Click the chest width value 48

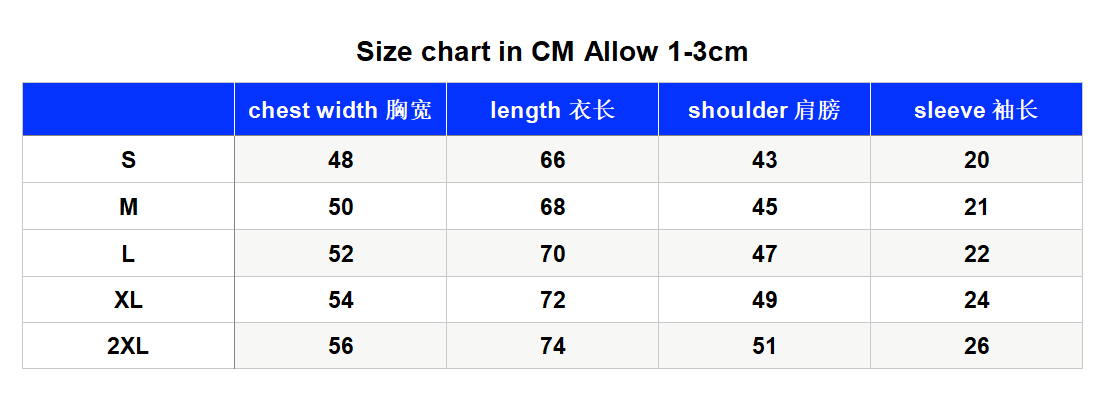[340, 160]
